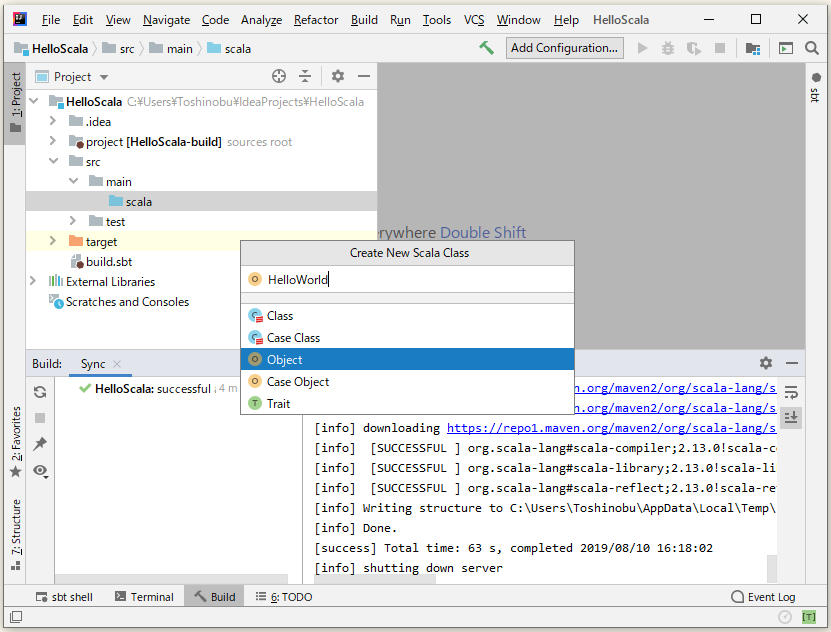Click the locate target crosshair icon
Viewport: 831px width, 632px height.
[x=279, y=76]
